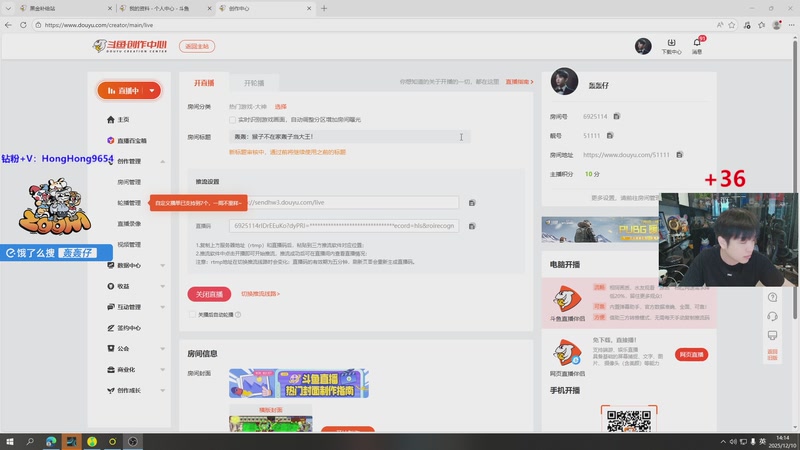Copy the room address douyu.com/51111
Viewport: 800px width, 450px height.
(679, 155)
